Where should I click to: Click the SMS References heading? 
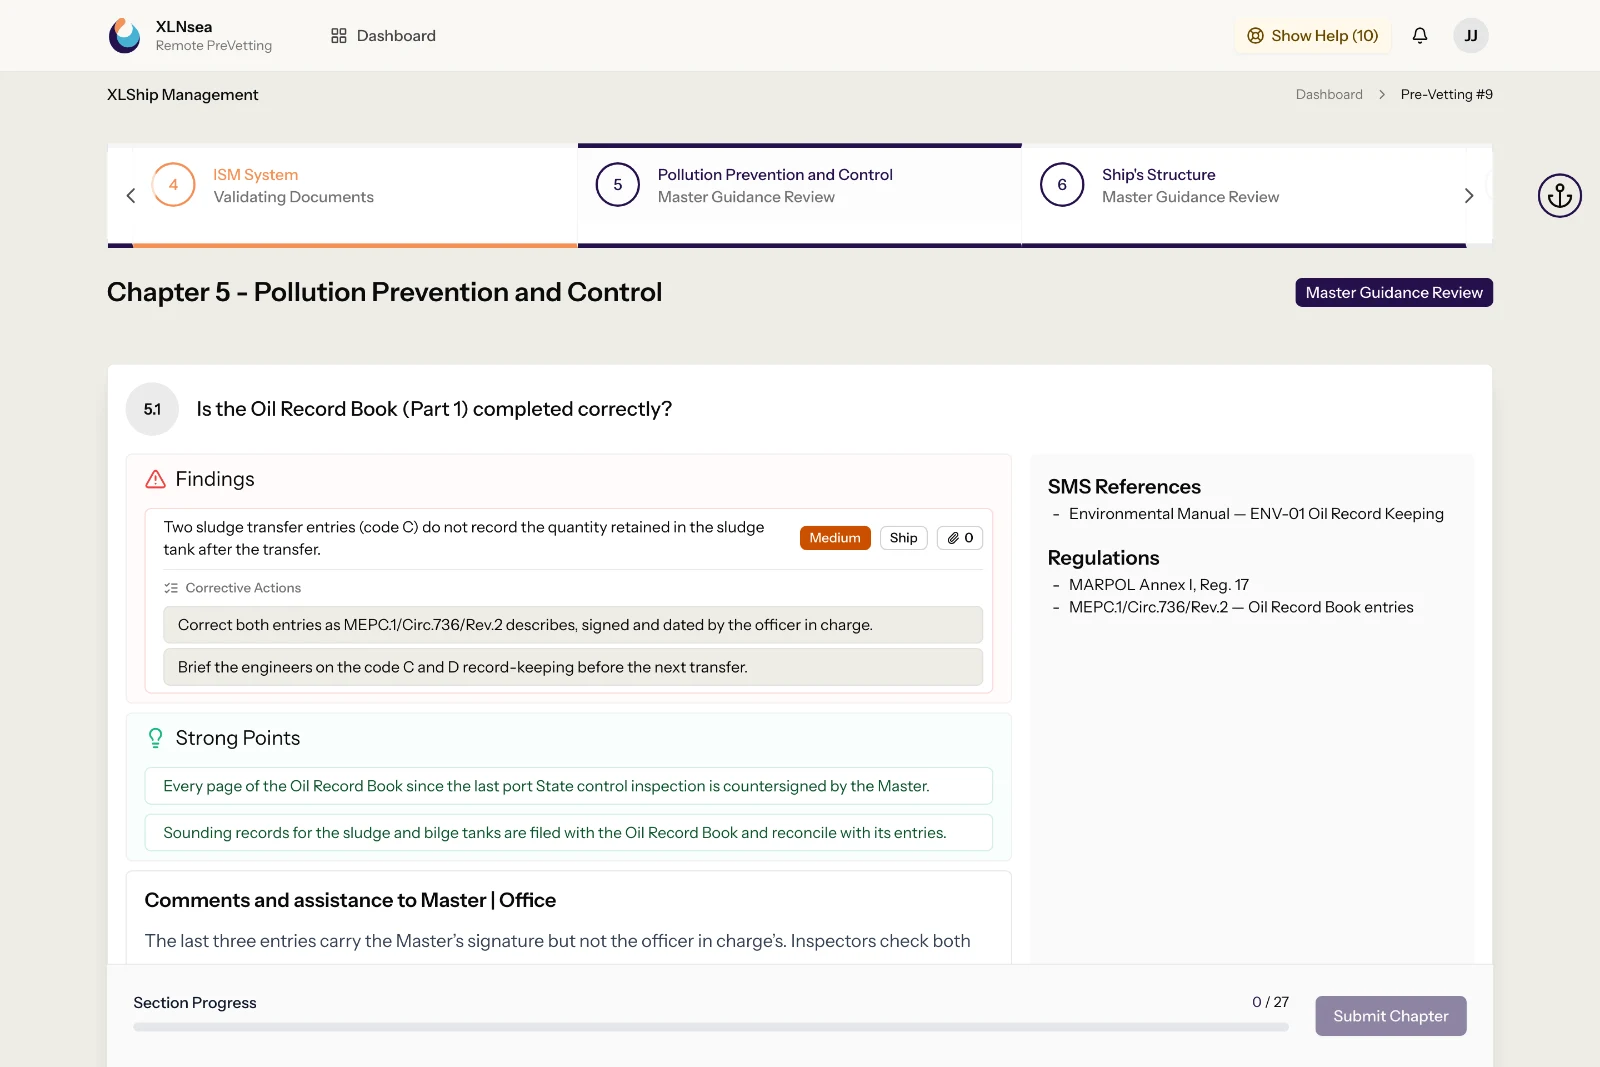coord(1124,487)
